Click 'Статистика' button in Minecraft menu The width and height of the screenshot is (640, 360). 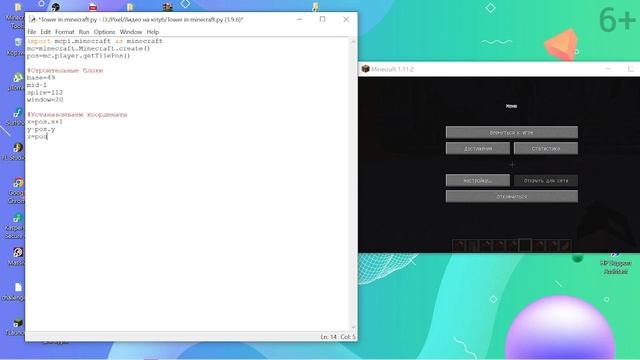[x=546, y=148]
